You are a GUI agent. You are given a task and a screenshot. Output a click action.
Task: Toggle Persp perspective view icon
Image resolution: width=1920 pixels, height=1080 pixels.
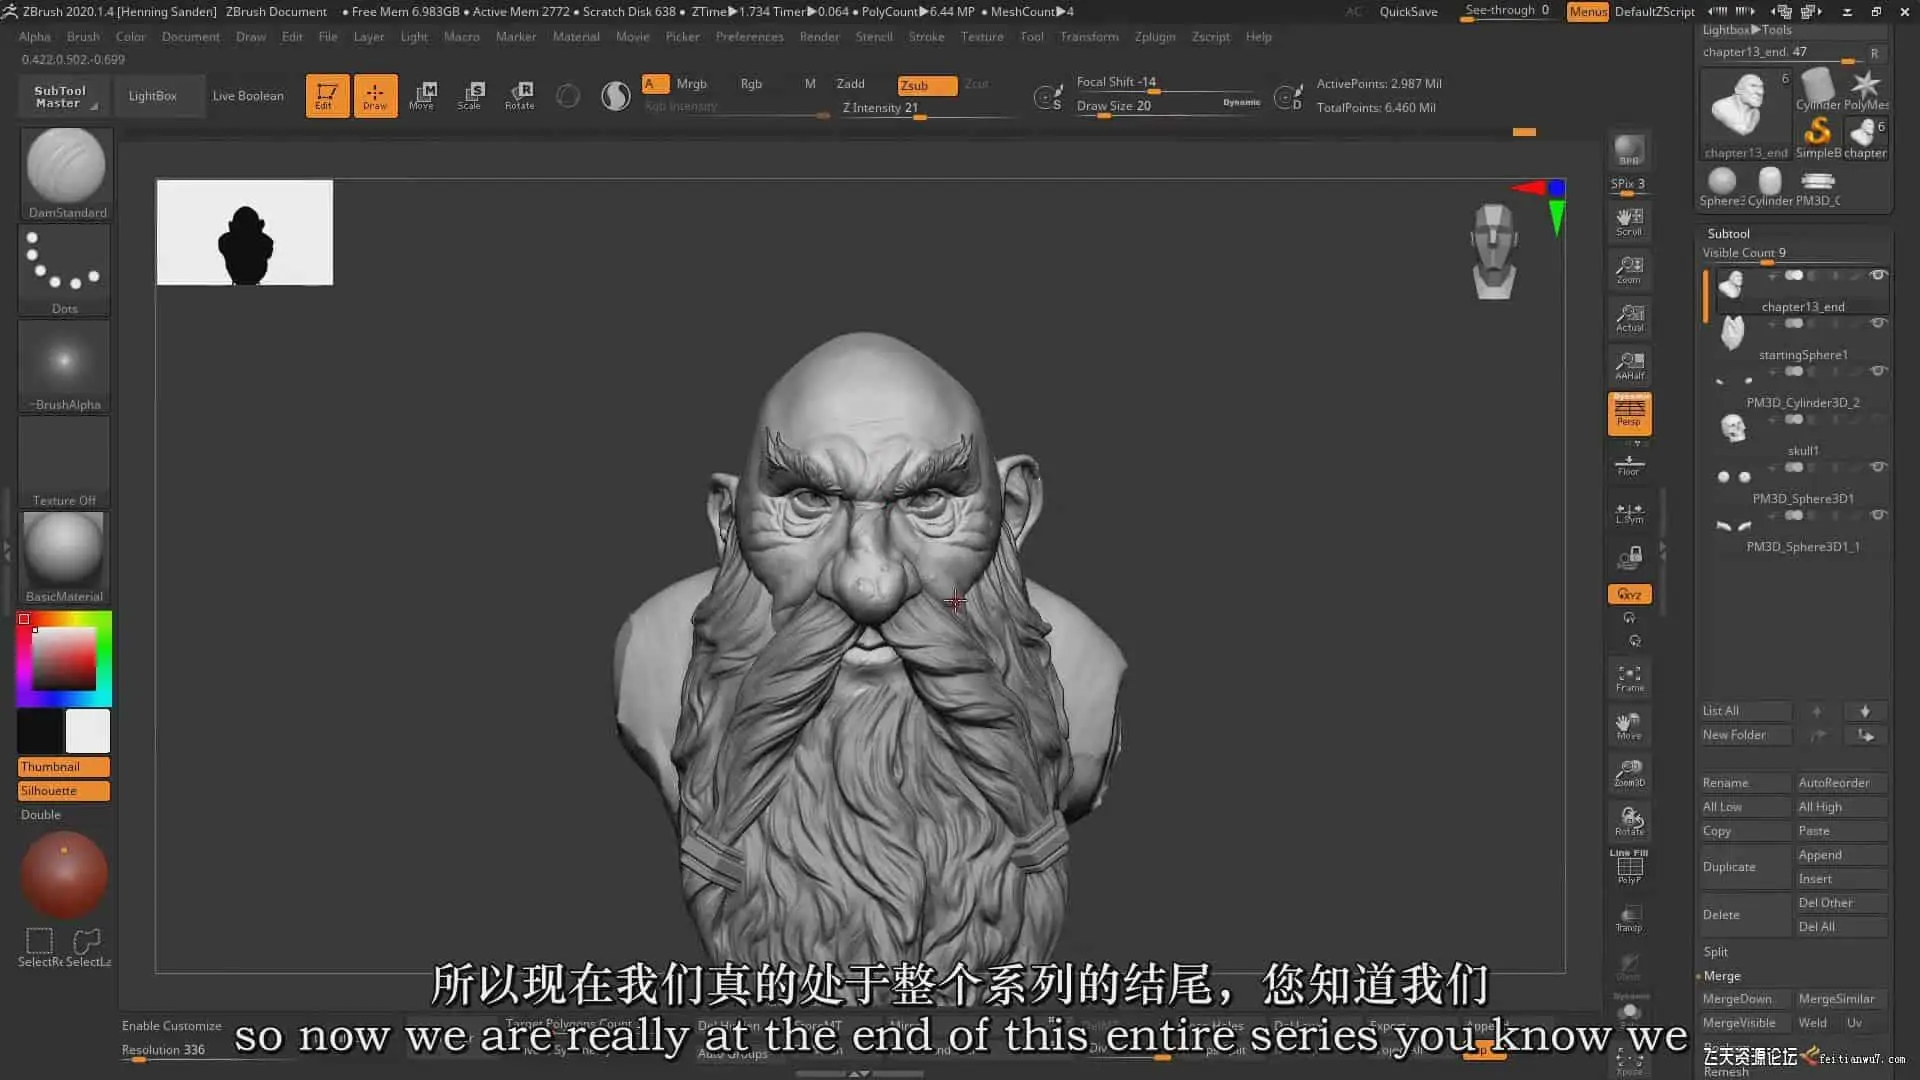click(1629, 413)
